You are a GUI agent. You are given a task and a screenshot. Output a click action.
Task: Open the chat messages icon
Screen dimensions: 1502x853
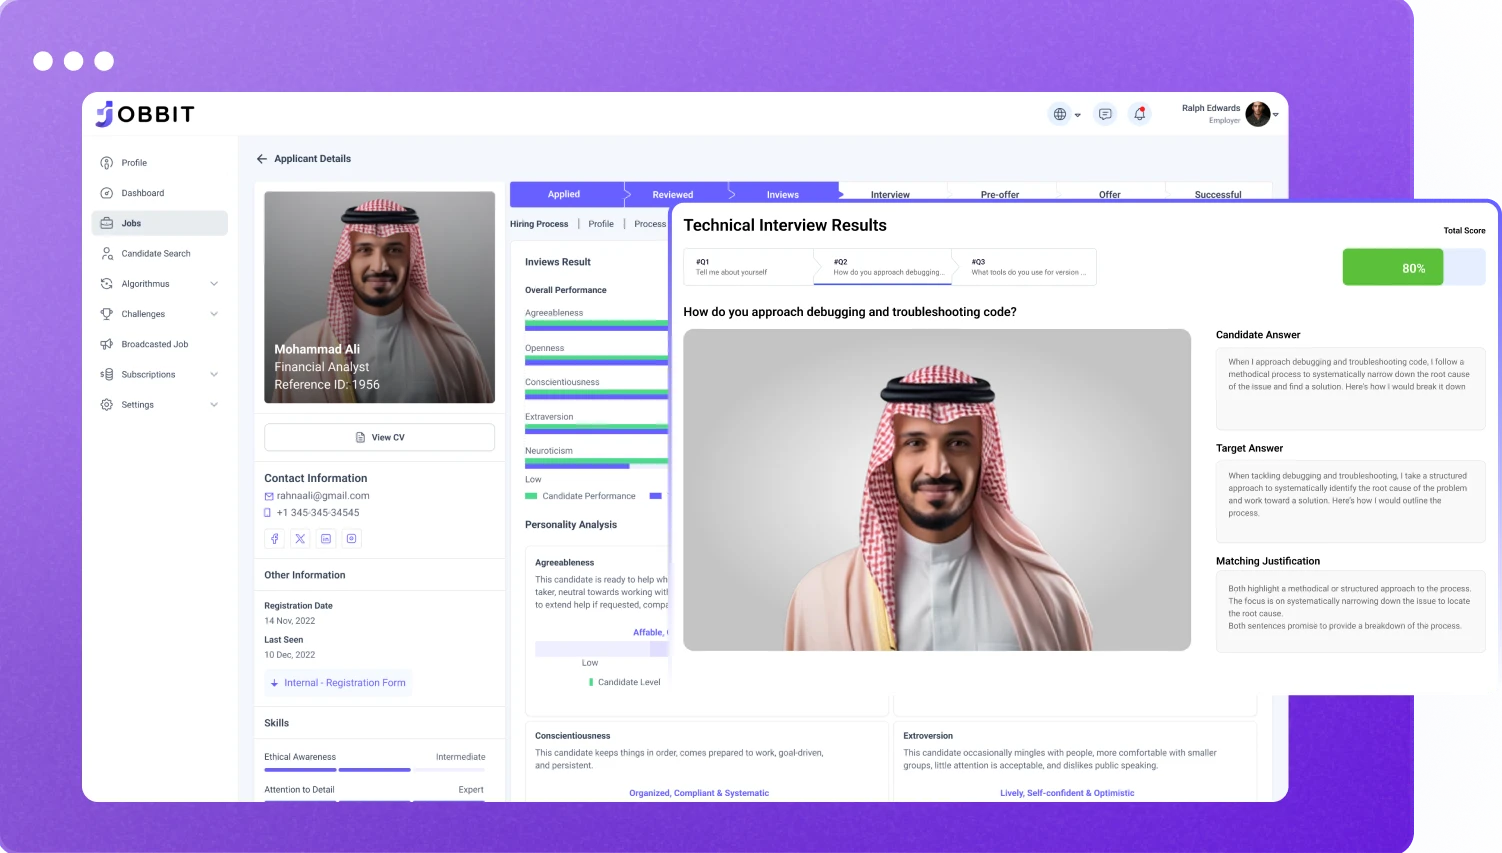tap(1105, 114)
